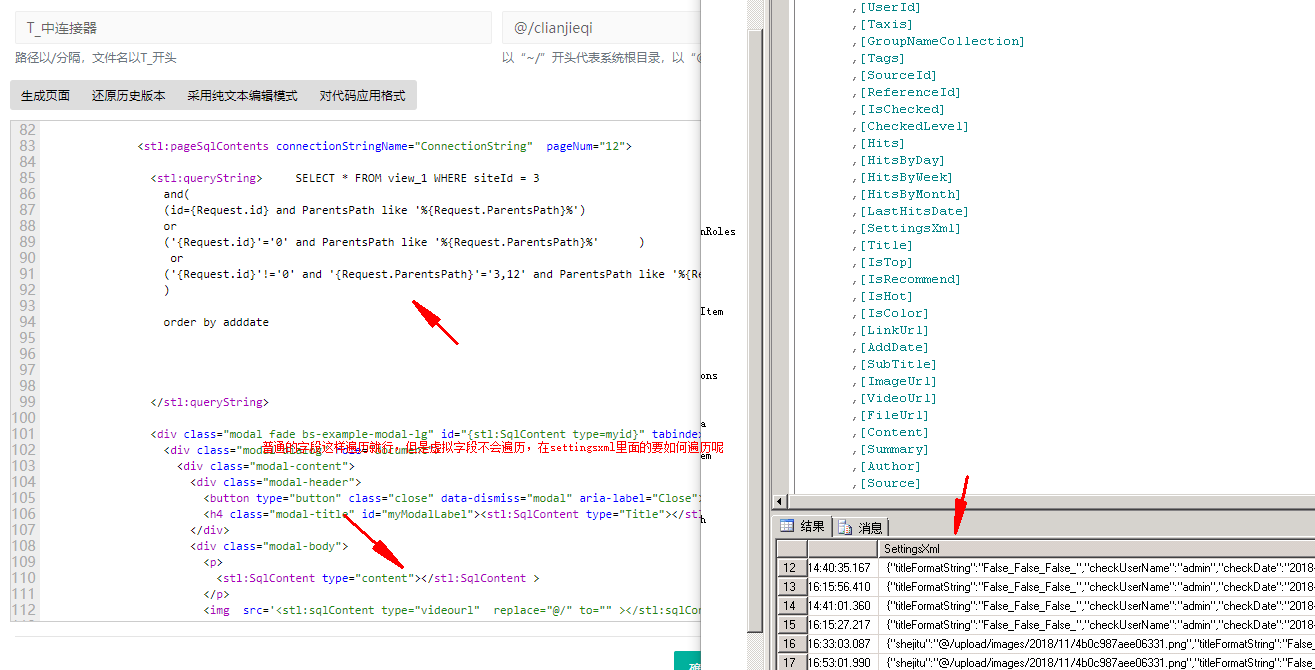1315x670 pixels.
Task: Click the results grid icon on 结果 tab
Action: pos(787,527)
